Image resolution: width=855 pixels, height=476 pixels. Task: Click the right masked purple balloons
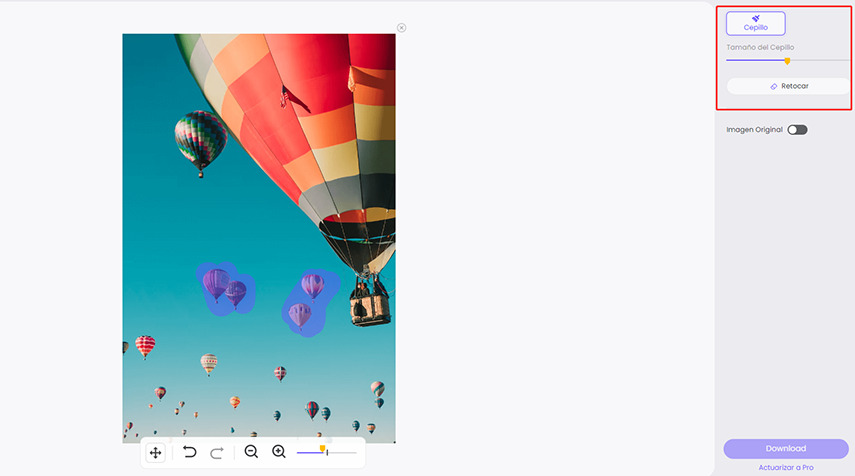tap(306, 300)
